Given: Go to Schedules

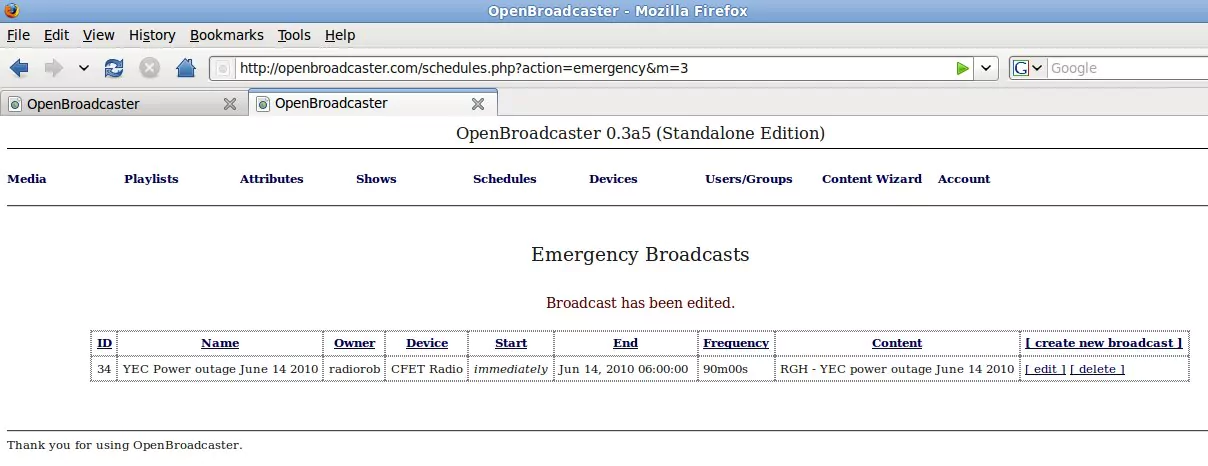Looking at the screenshot, I should click(504, 179).
